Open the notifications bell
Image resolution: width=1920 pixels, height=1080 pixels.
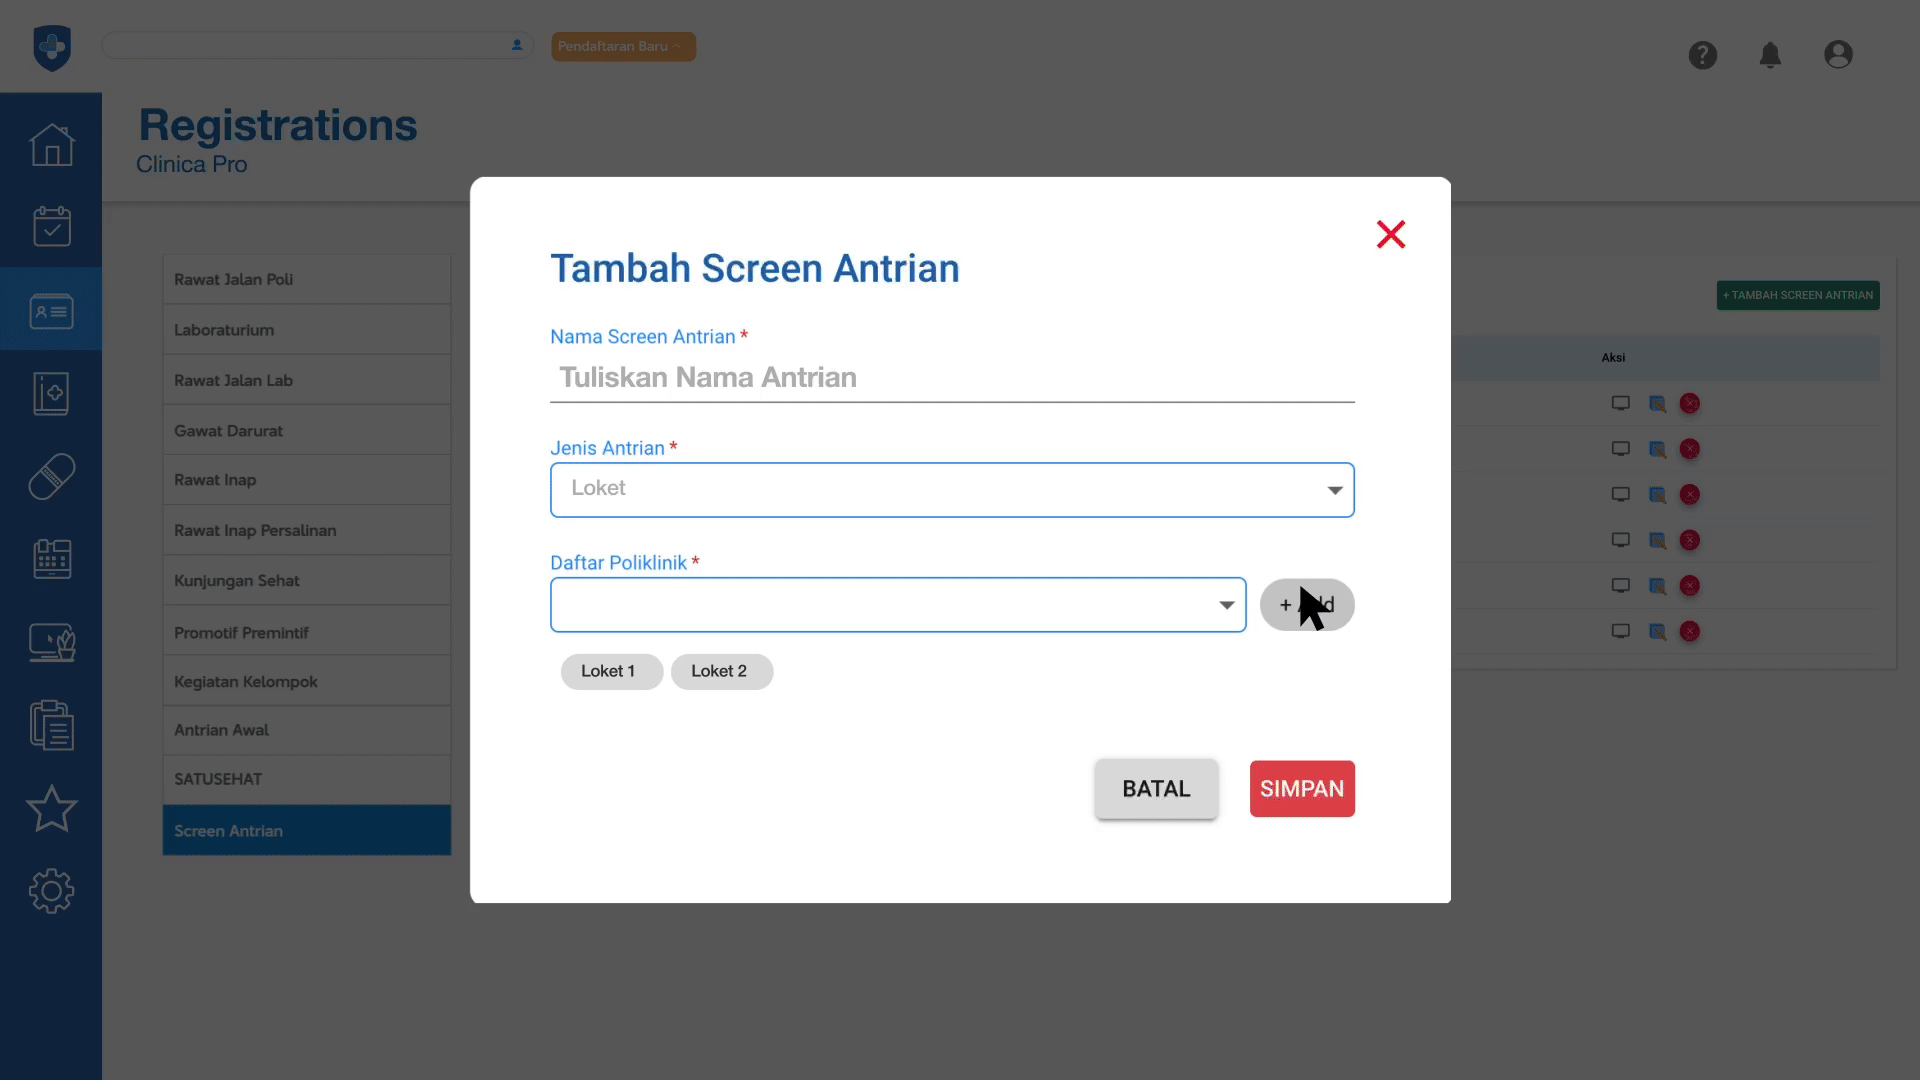(1770, 55)
